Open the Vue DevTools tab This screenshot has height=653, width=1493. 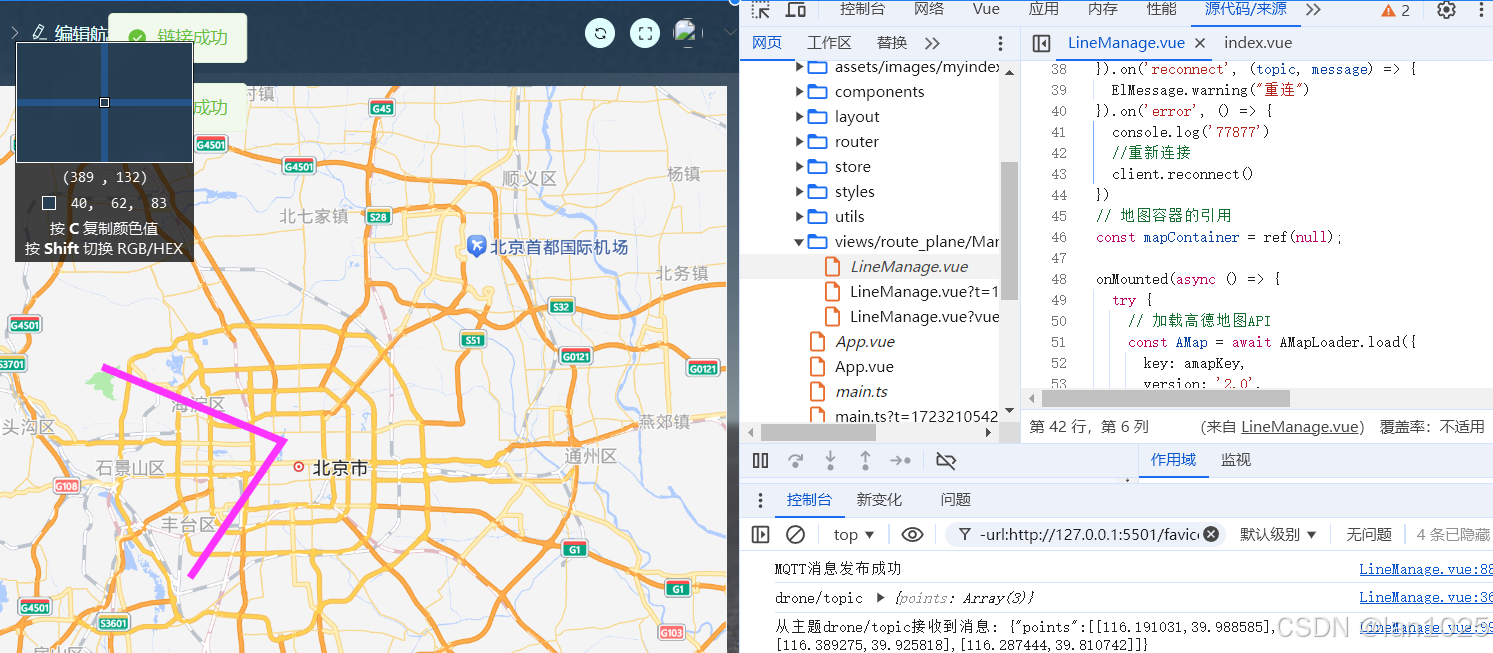(x=986, y=9)
